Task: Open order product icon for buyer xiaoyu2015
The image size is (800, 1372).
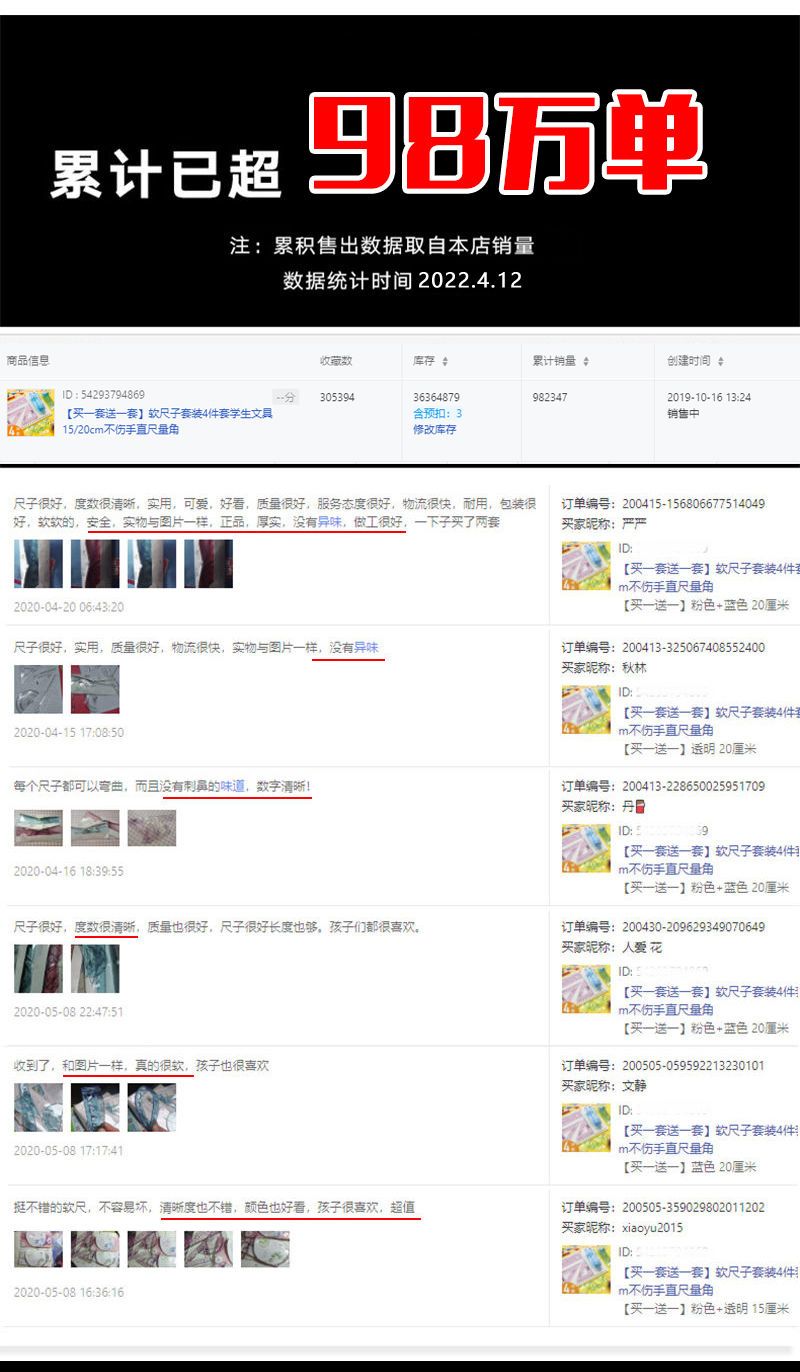Action: [586, 1270]
